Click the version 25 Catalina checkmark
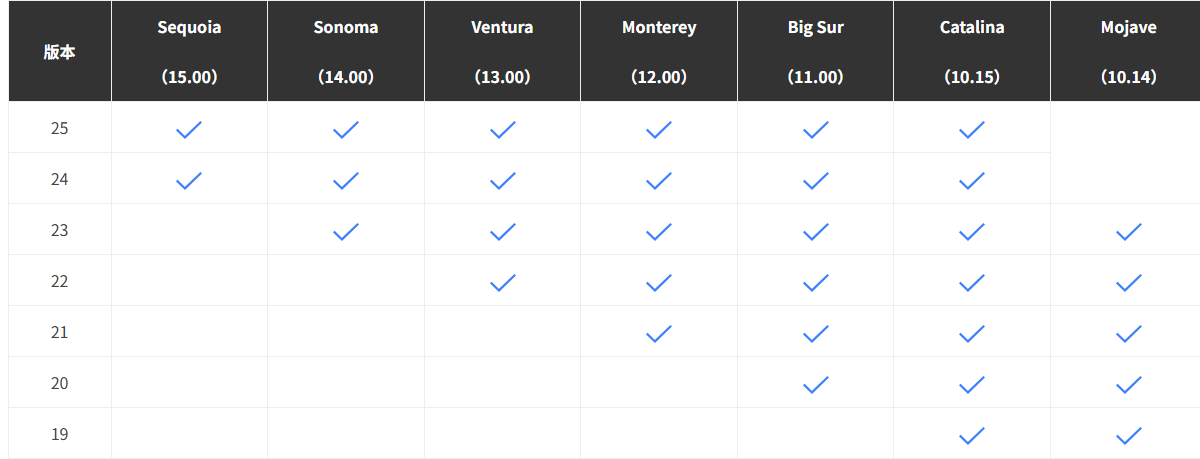 pos(972,129)
